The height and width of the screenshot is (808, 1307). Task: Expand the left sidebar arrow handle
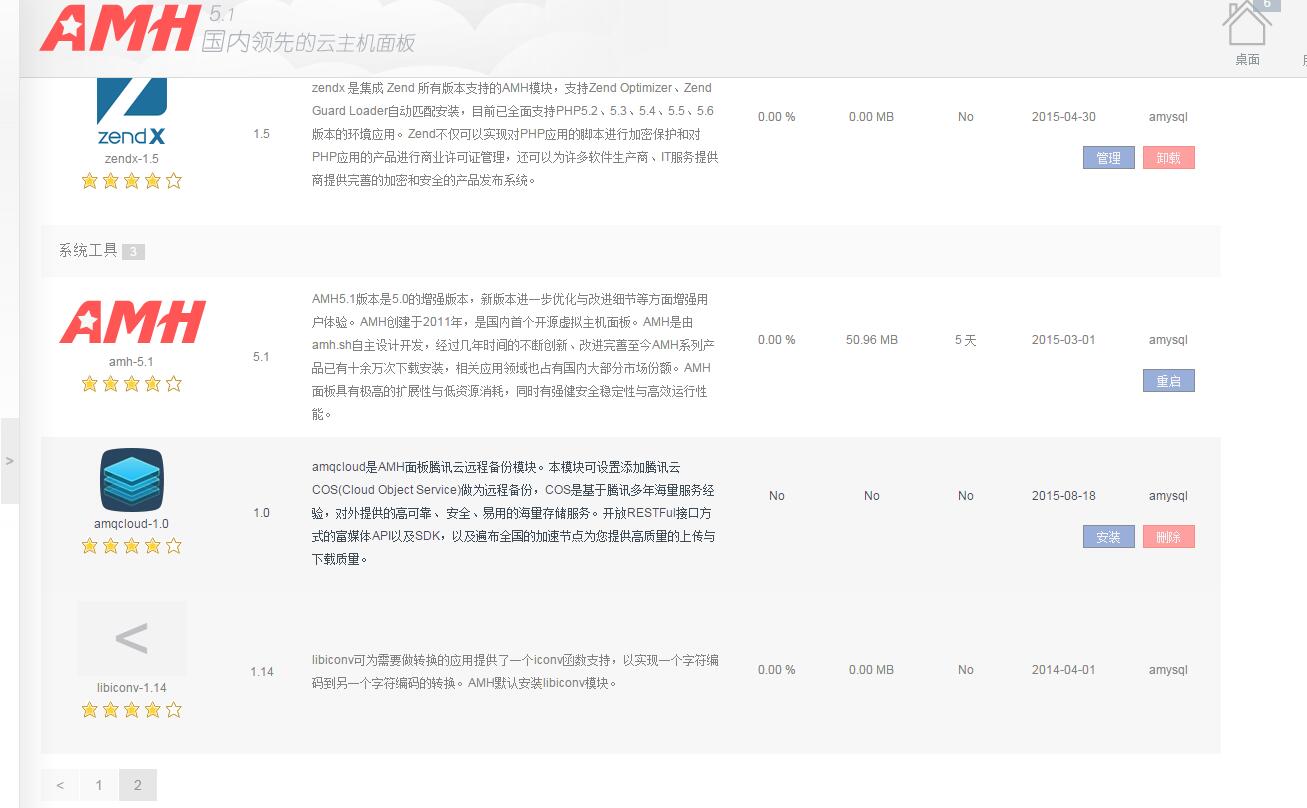(10, 461)
